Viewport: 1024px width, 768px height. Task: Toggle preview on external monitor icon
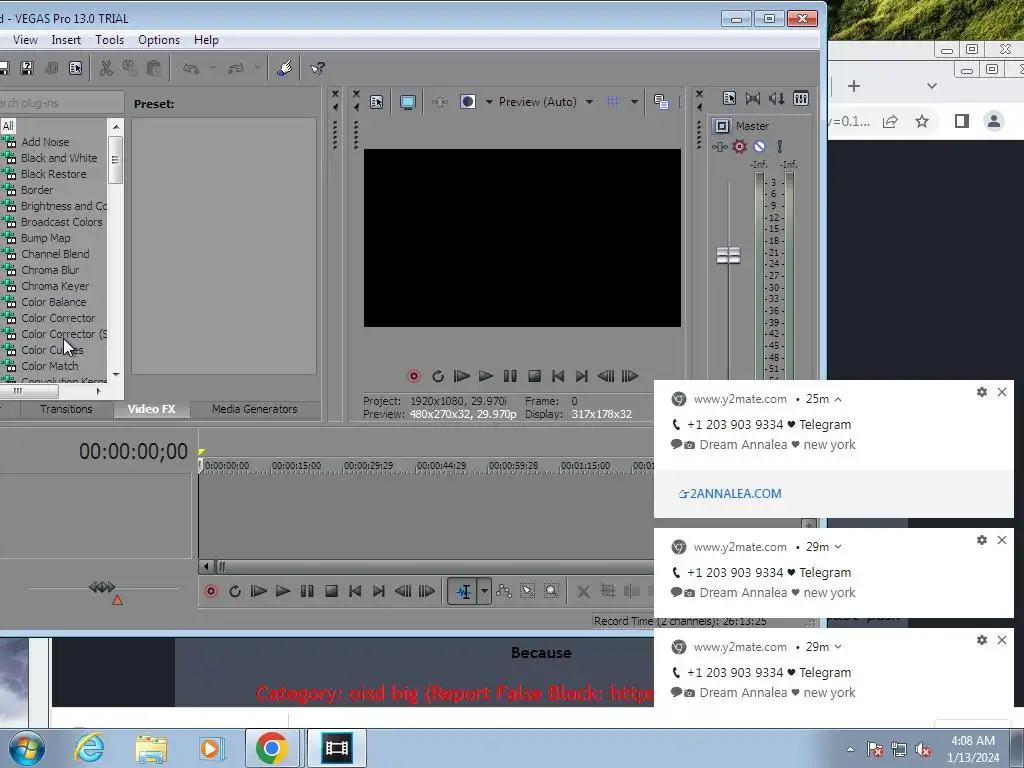pos(408,102)
